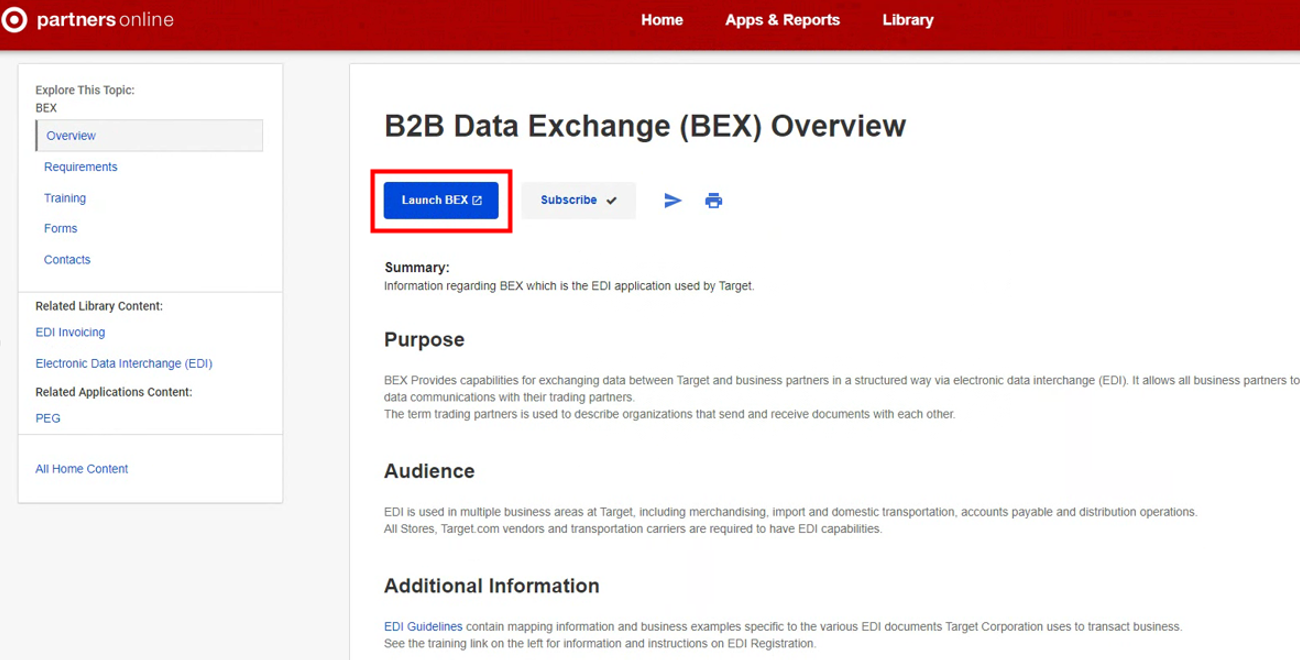Open the Forms page
This screenshot has height=660, width=1300.
[x=60, y=228]
